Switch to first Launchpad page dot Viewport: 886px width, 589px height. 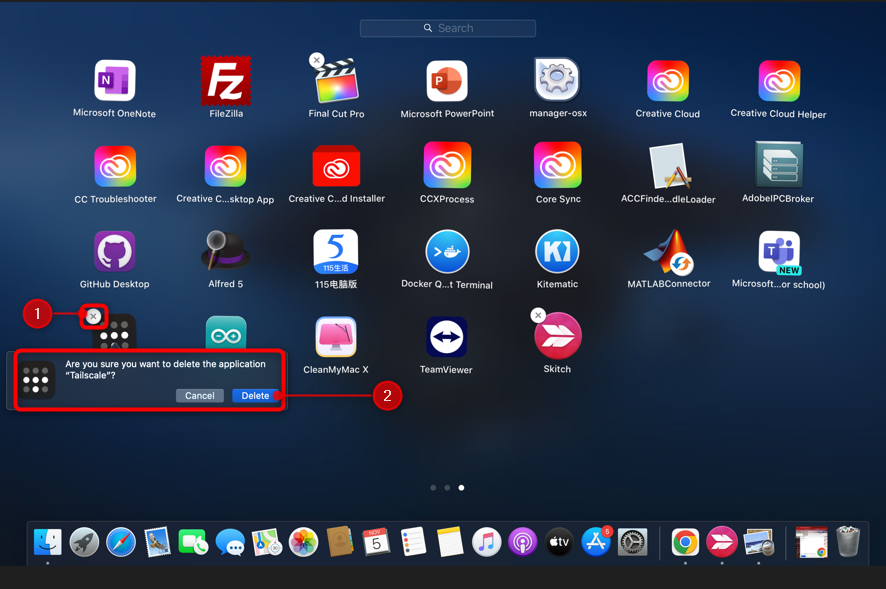click(433, 488)
